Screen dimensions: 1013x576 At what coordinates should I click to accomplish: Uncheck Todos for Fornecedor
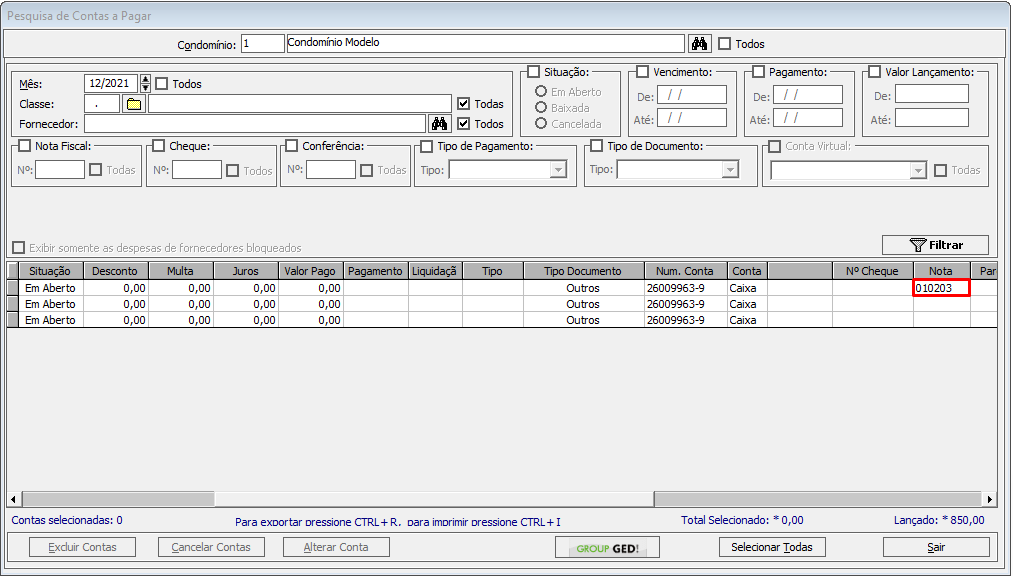coord(463,123)
